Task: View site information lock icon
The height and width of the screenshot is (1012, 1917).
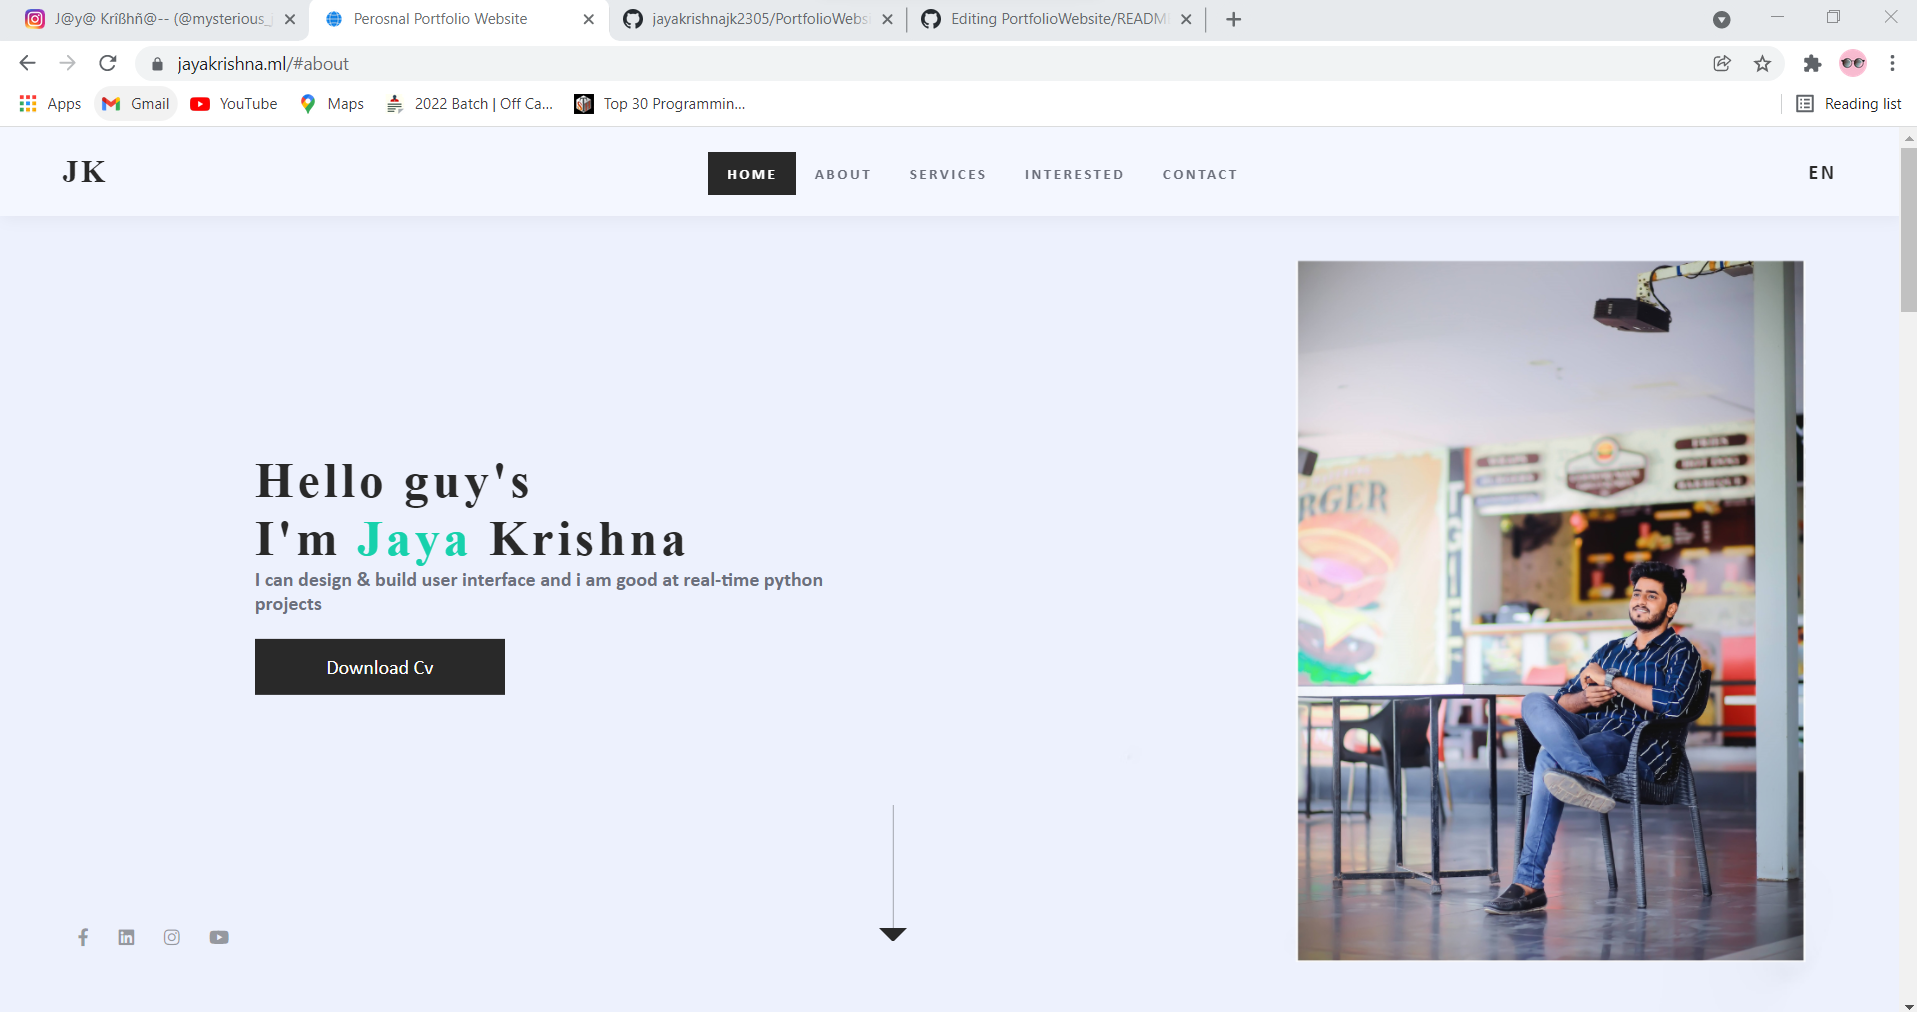Action: tap(157, 64)
